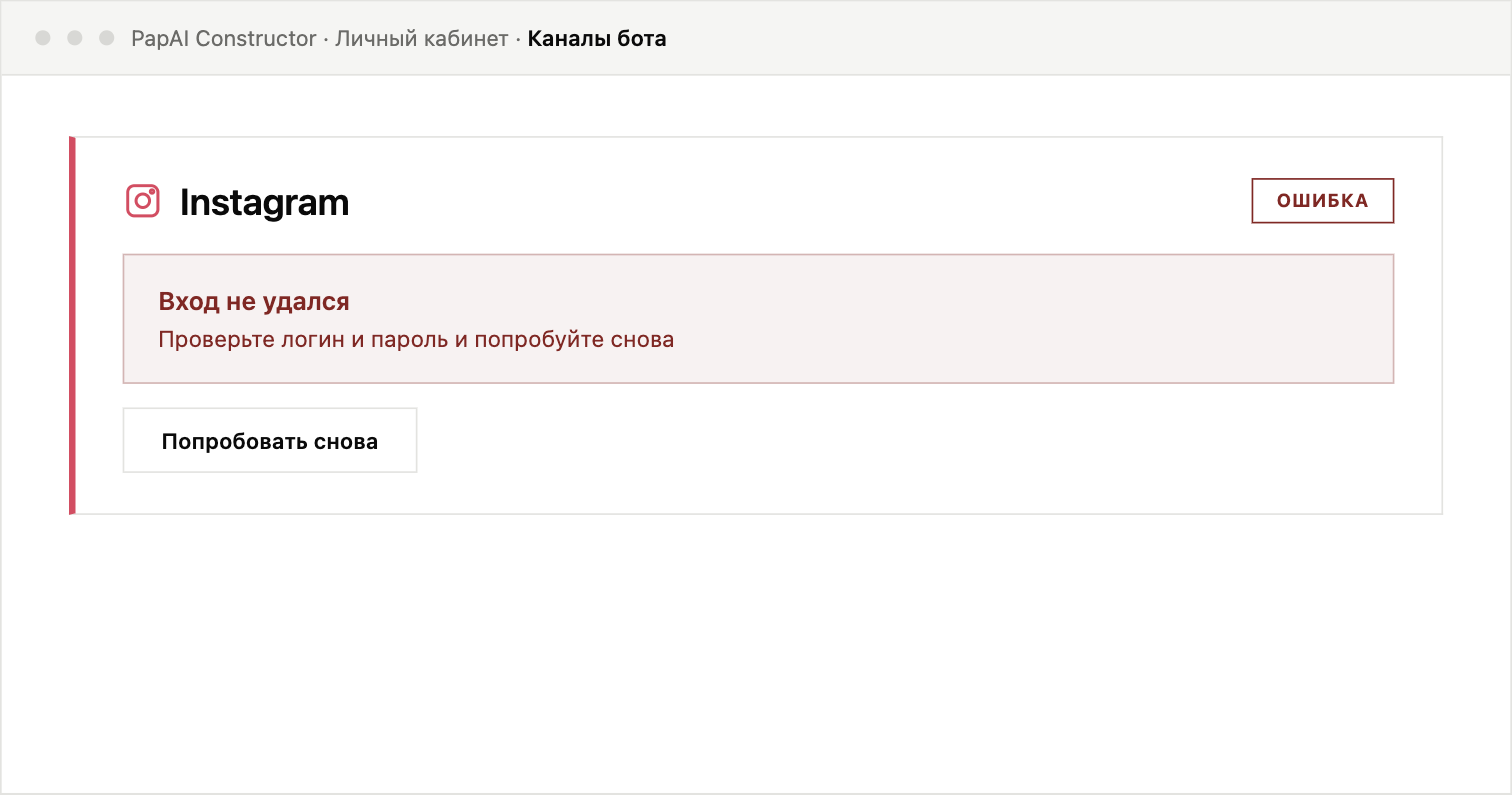
Task: Click the Instagram logo icon
Action: point(143,201)
